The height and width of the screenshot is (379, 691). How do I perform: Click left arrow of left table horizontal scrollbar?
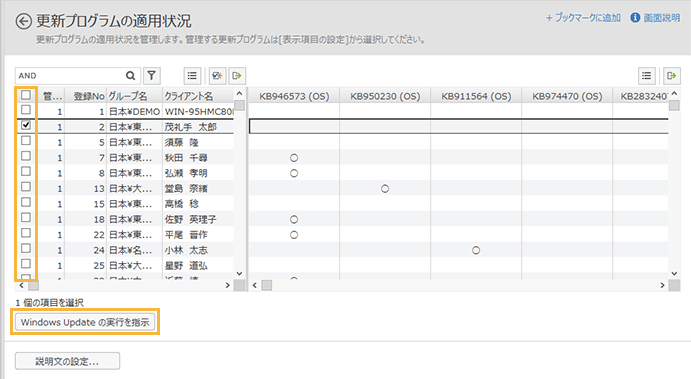pos(21,286)
